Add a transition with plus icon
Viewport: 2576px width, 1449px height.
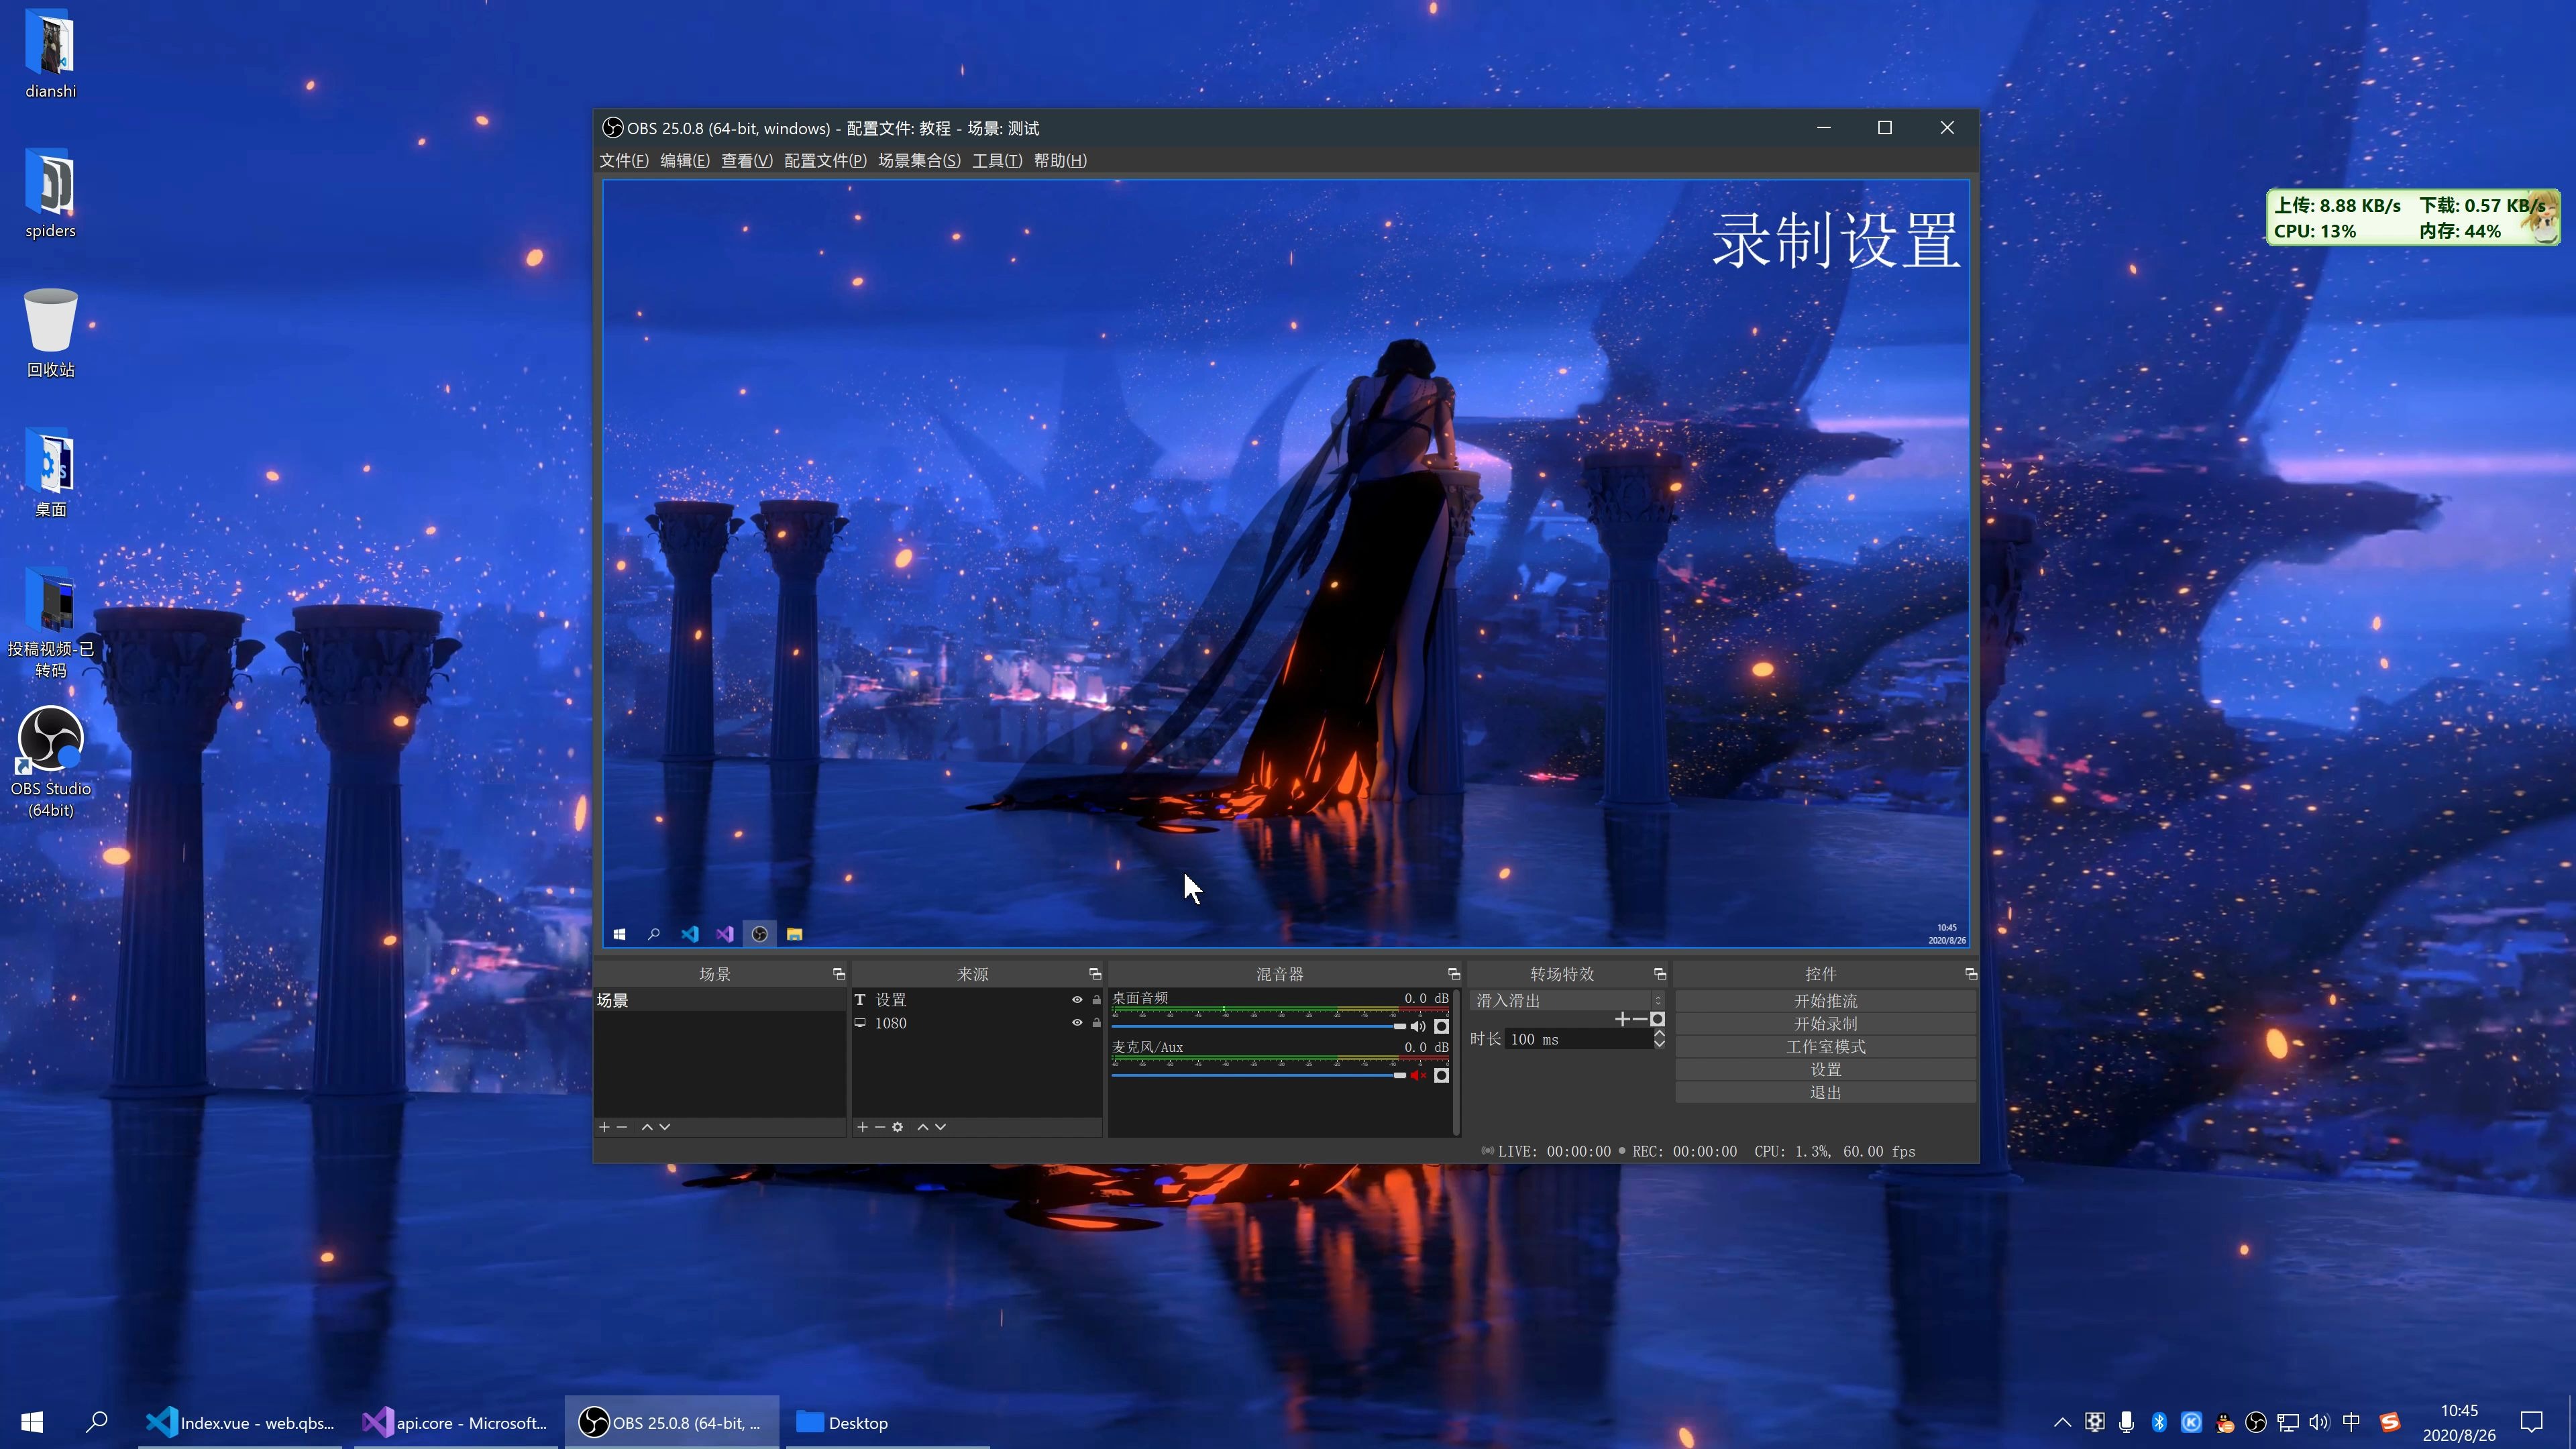coord(1622,1019)
